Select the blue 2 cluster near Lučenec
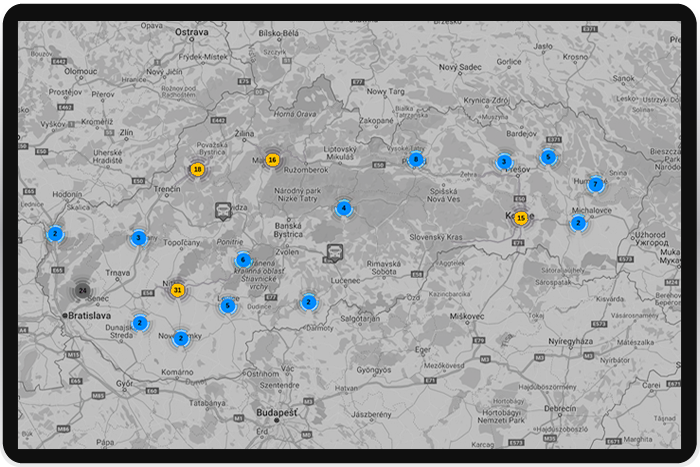This screenshot has height=467, width=700. (x=309, y=302)
